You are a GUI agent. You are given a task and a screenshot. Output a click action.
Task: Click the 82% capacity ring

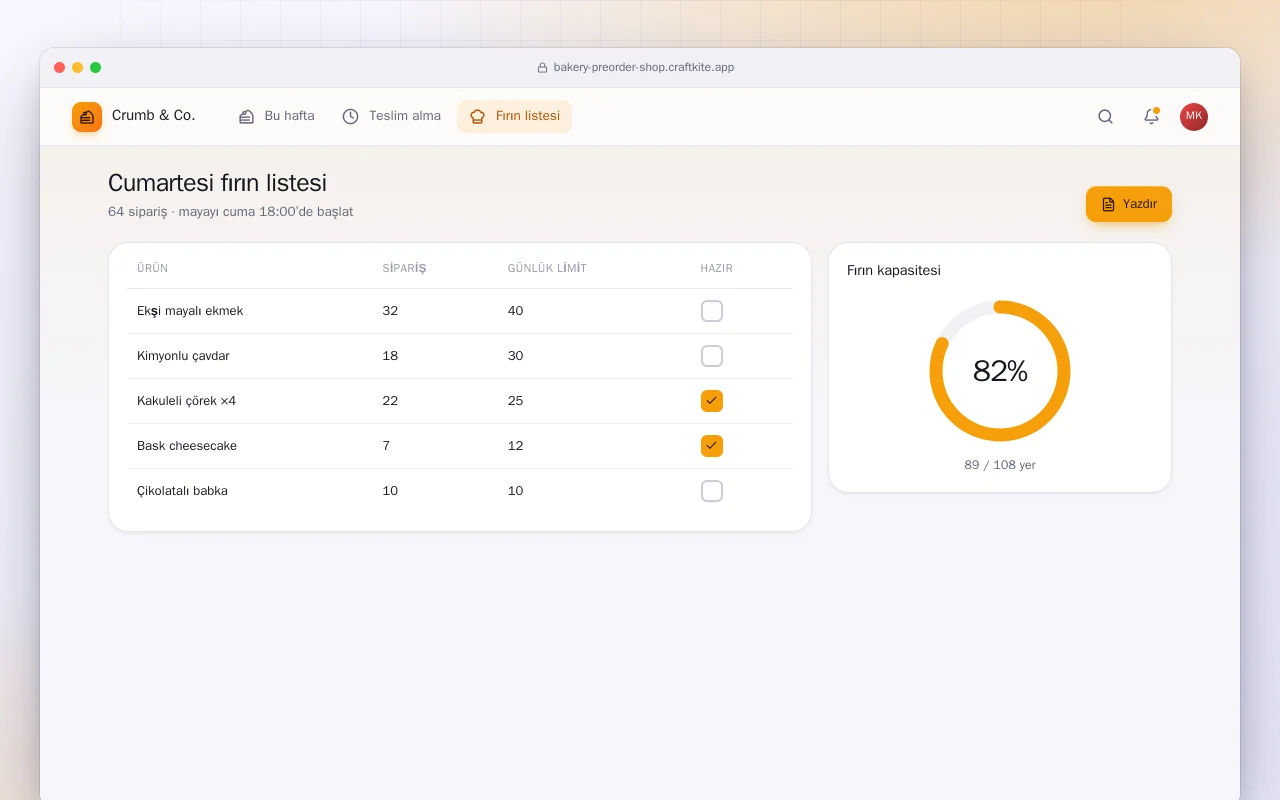click(1000, 371)
